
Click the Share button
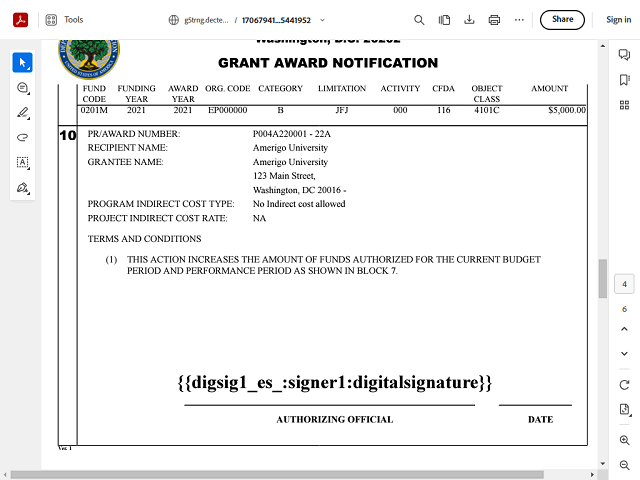tap(562, 20)
